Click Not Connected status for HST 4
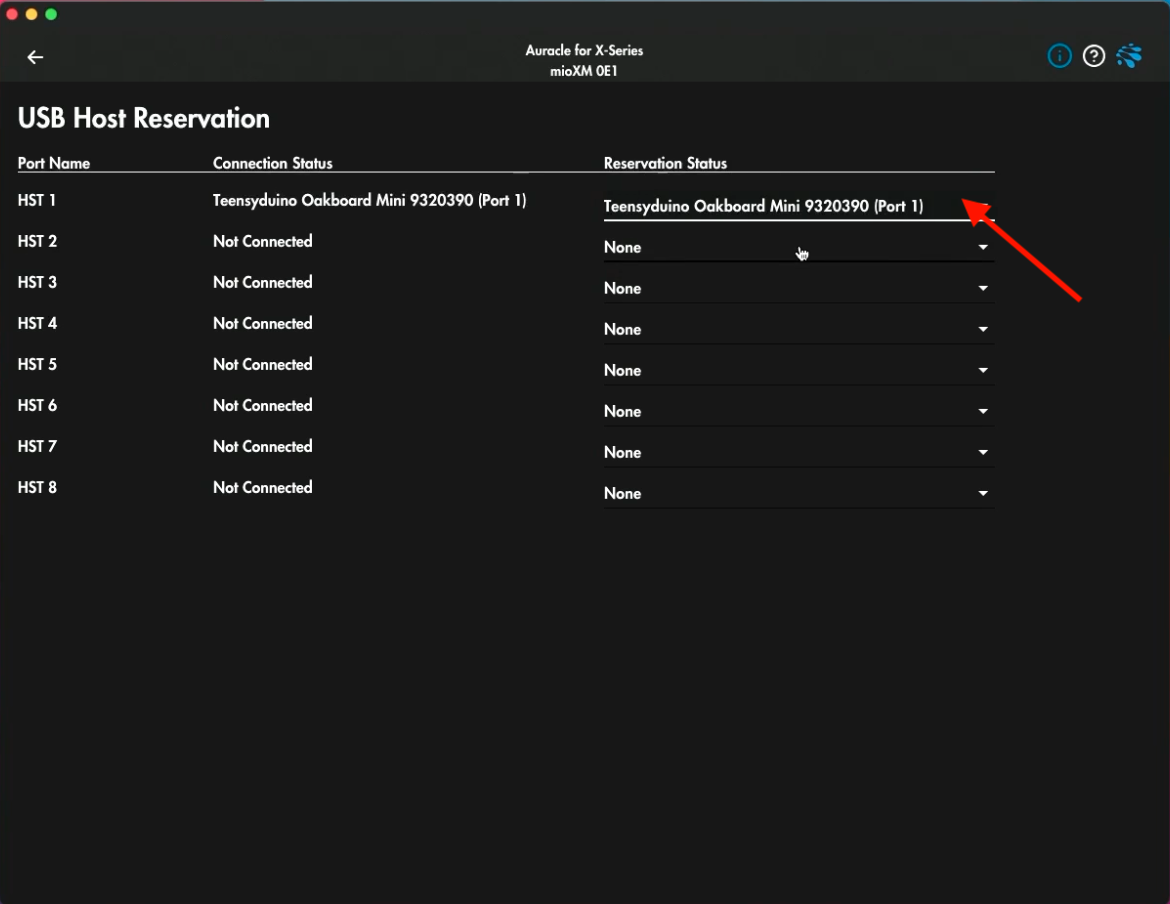1170x904 pixels. (263, 324)
